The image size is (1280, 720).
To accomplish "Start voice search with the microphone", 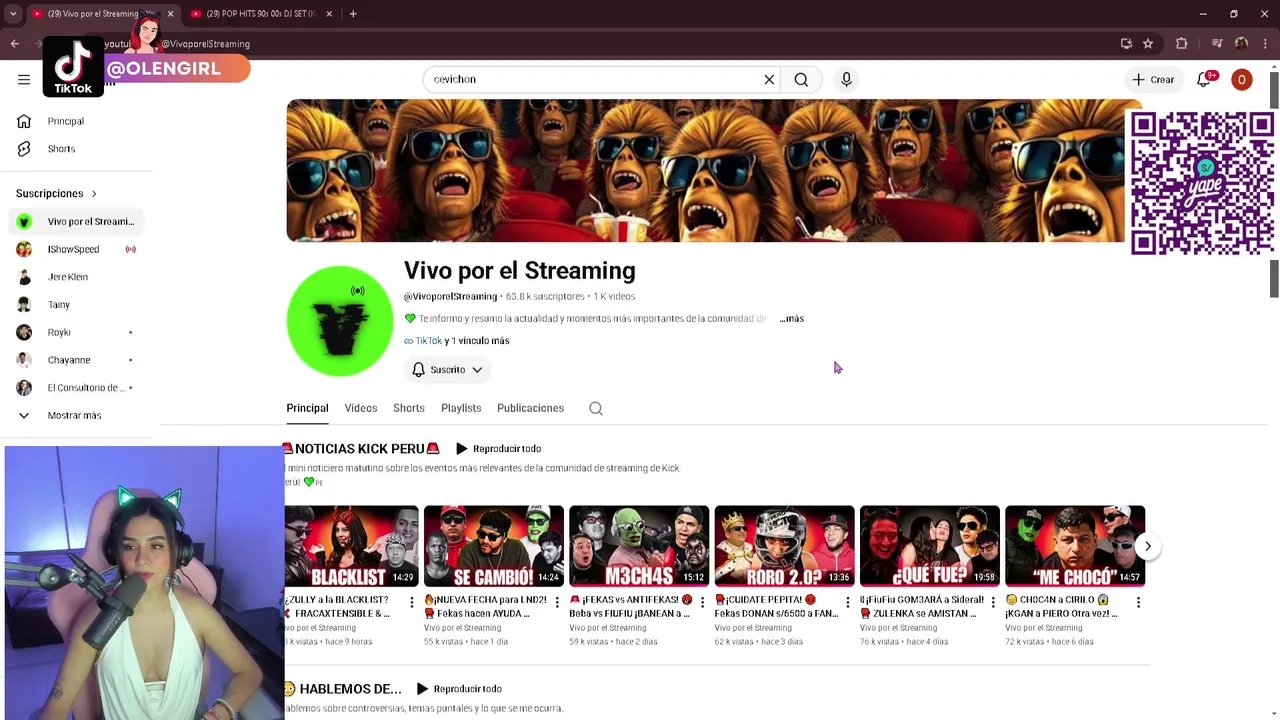I will pos(846,80).
